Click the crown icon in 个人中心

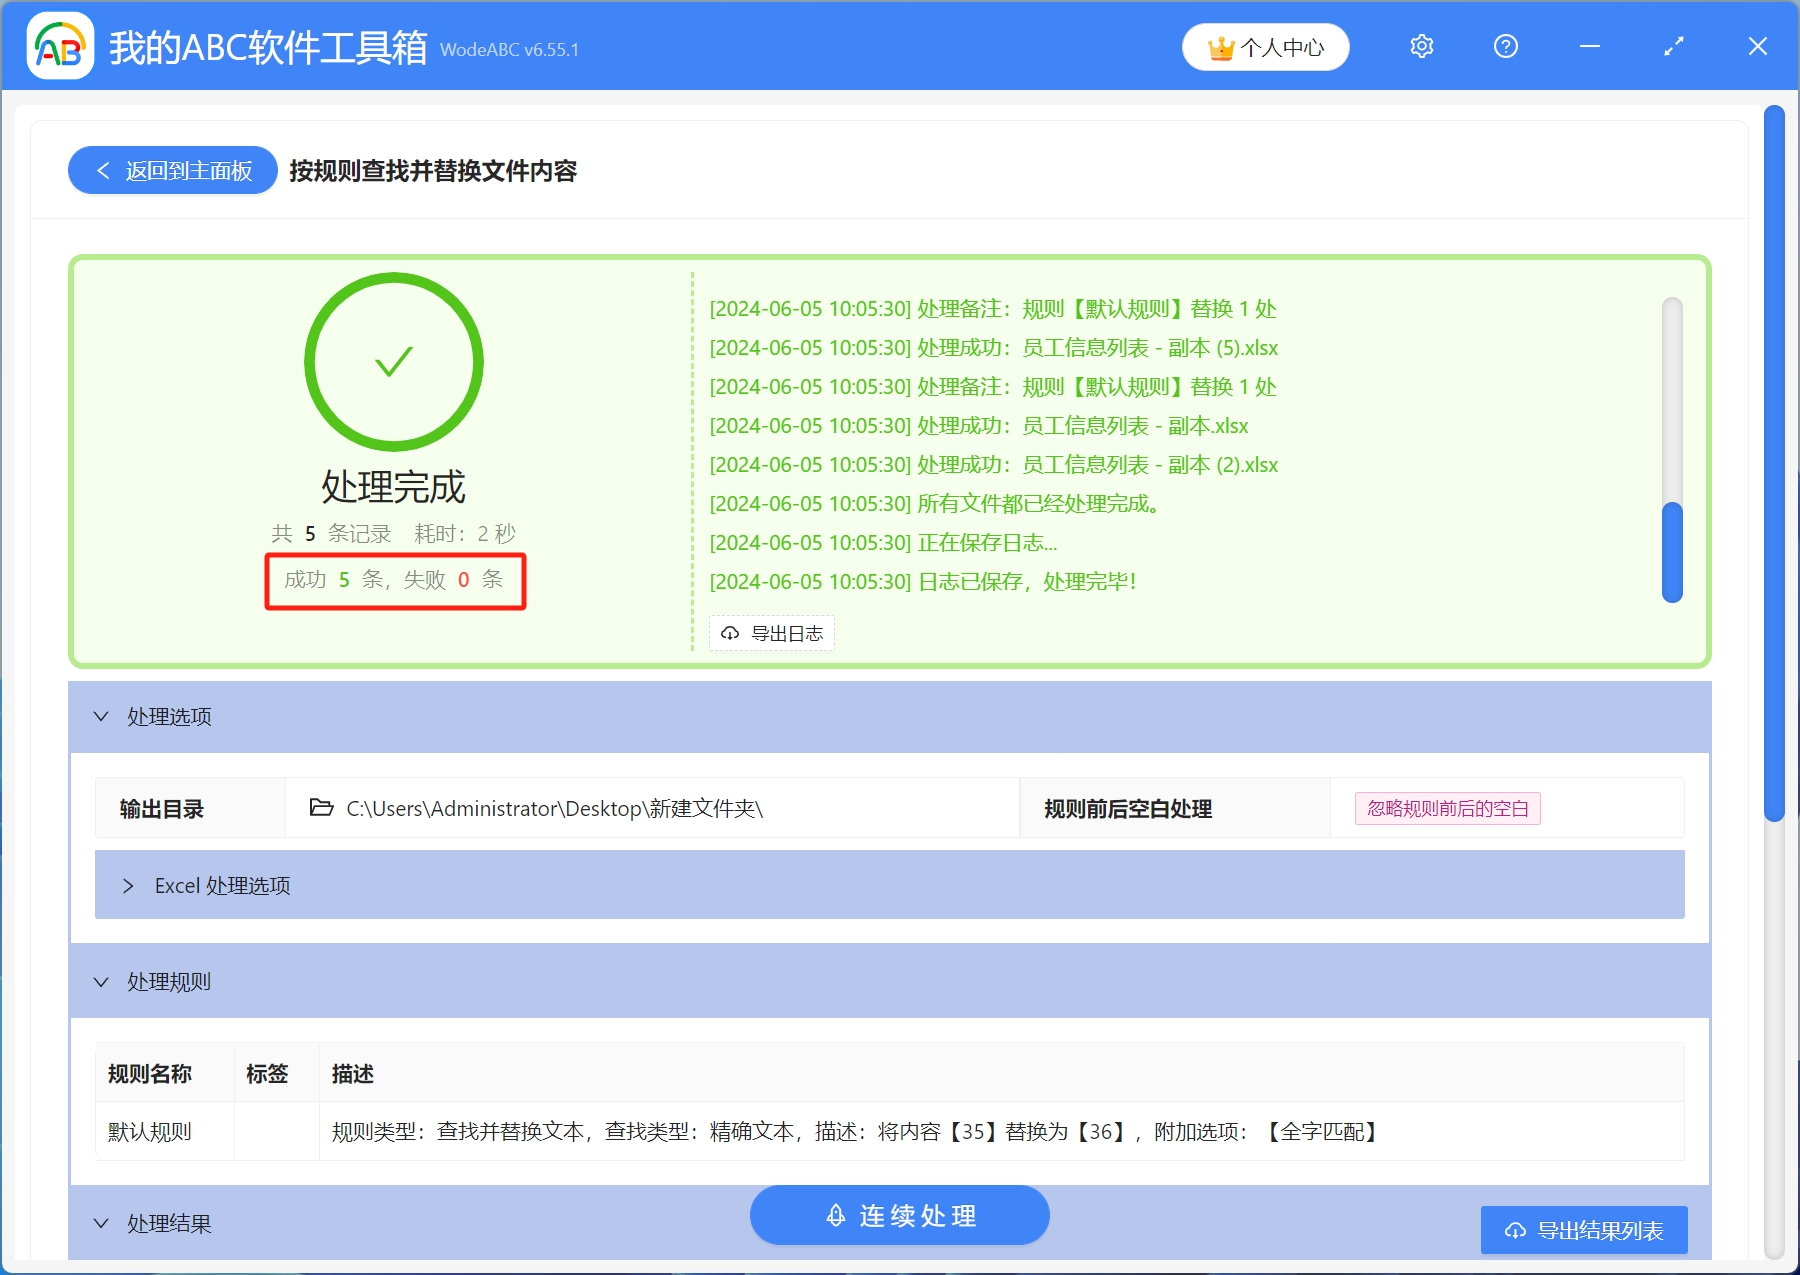[1220, 46]
